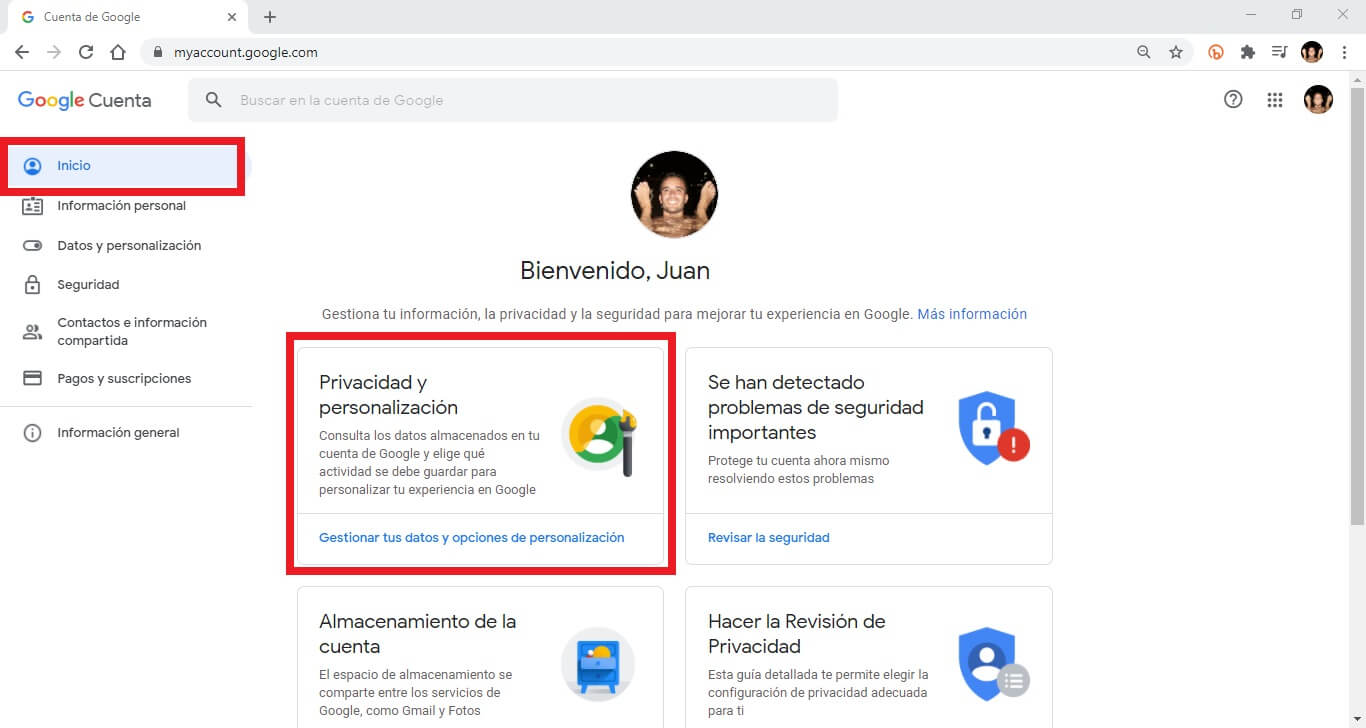Open the Almacenamiento de la cuenta card title
1366x728 pixels.
pos(417,634)
